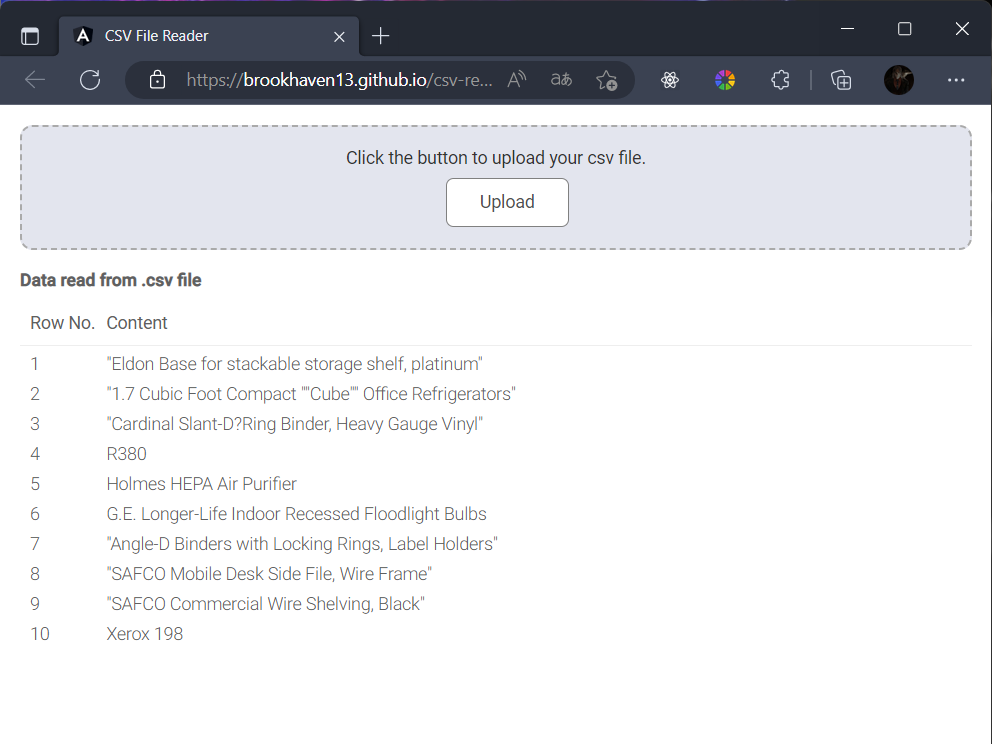Screen dimensions: 992x744
Task: Open a new browser tab
Action: (x=380, y=36)
